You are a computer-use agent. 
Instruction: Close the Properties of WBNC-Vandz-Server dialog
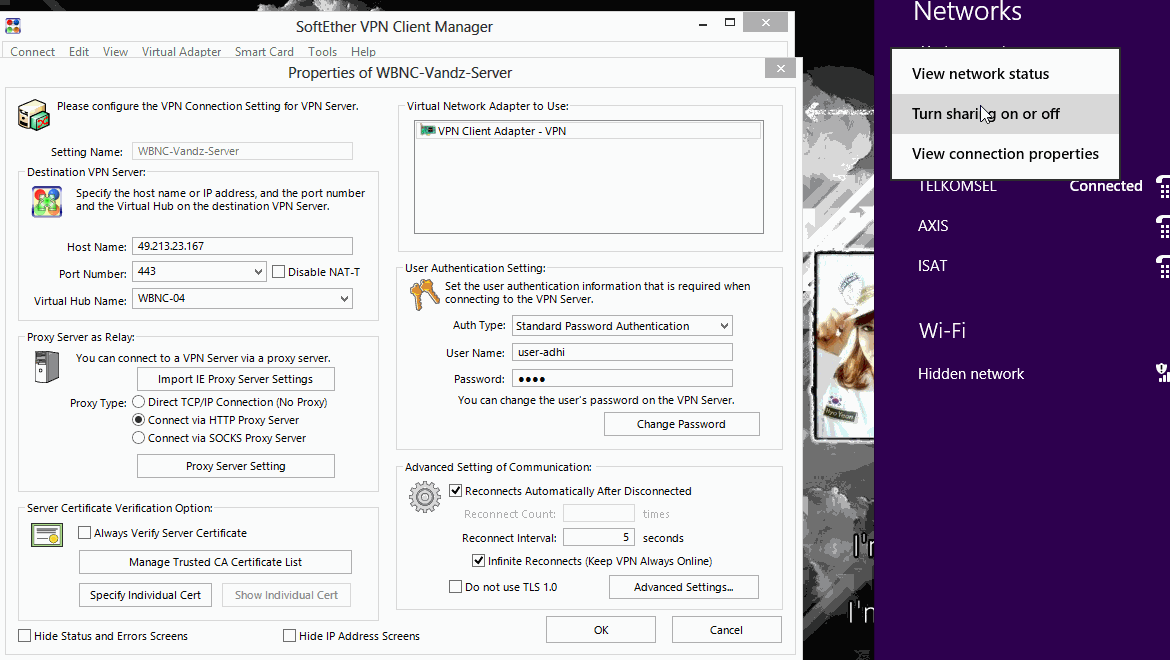780,69
